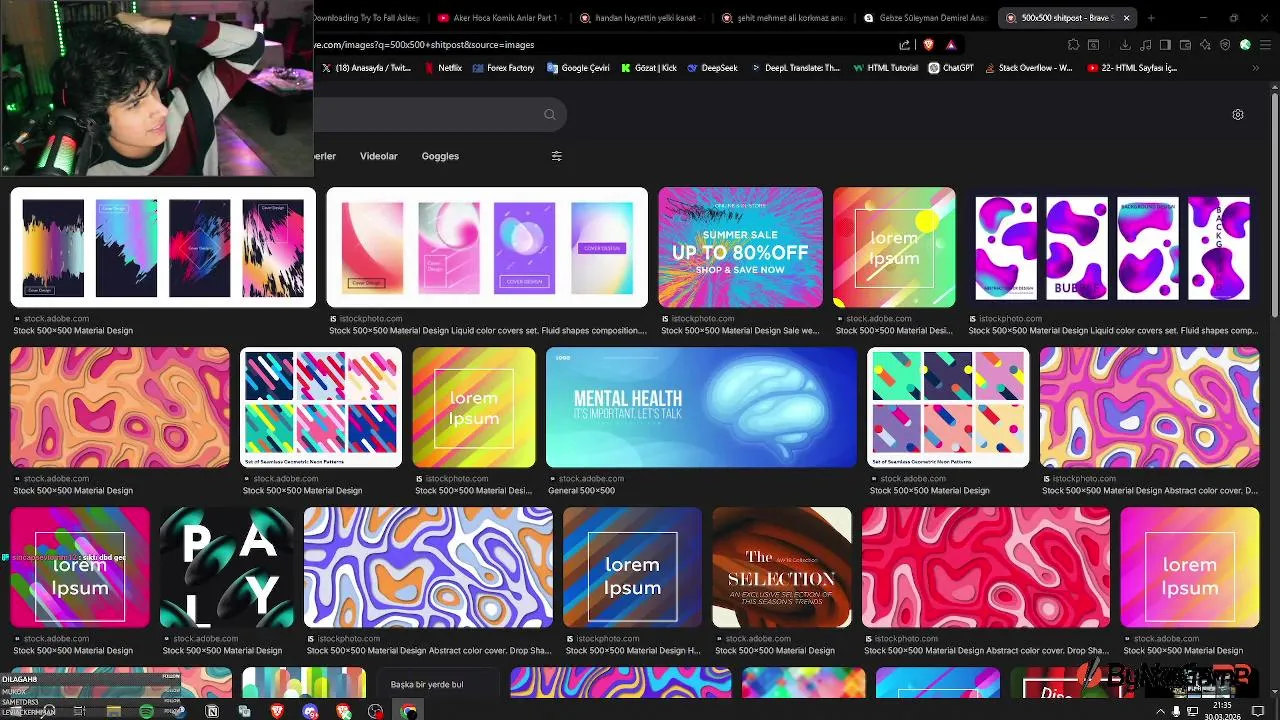Close the 500x500 shitpost tab

(x=1127, y=18)
